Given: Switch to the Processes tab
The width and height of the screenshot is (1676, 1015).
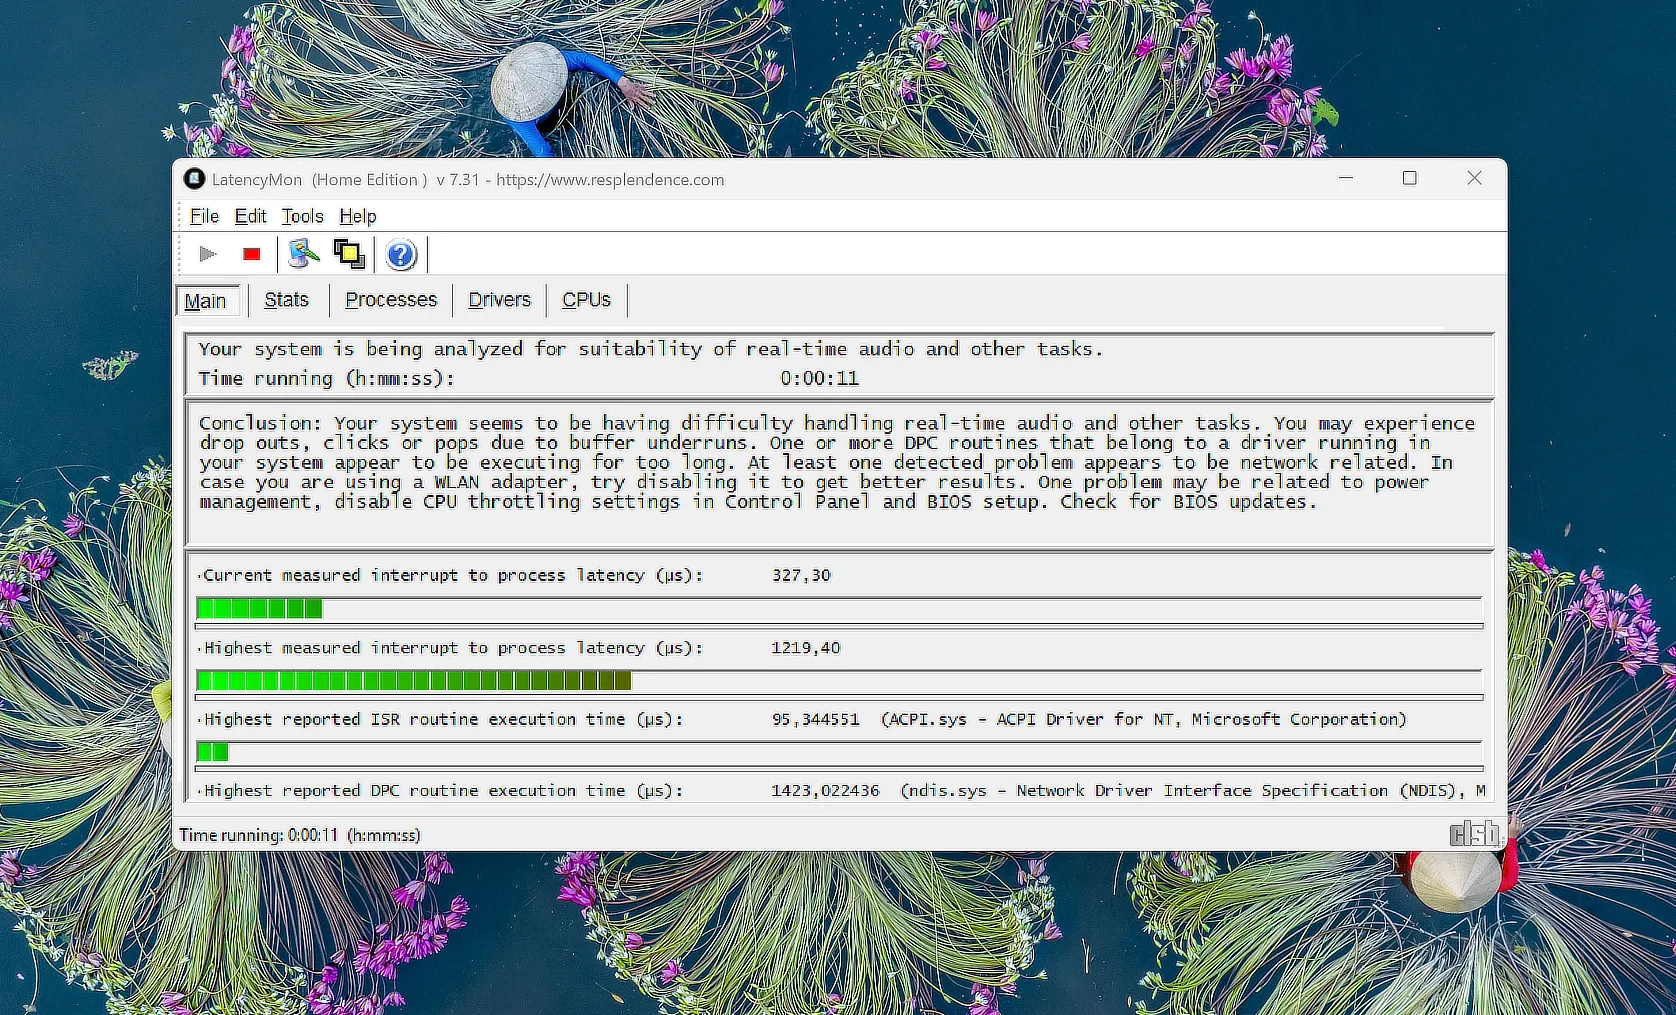Looking at the screenshot, I should click(x=391, y=300).
